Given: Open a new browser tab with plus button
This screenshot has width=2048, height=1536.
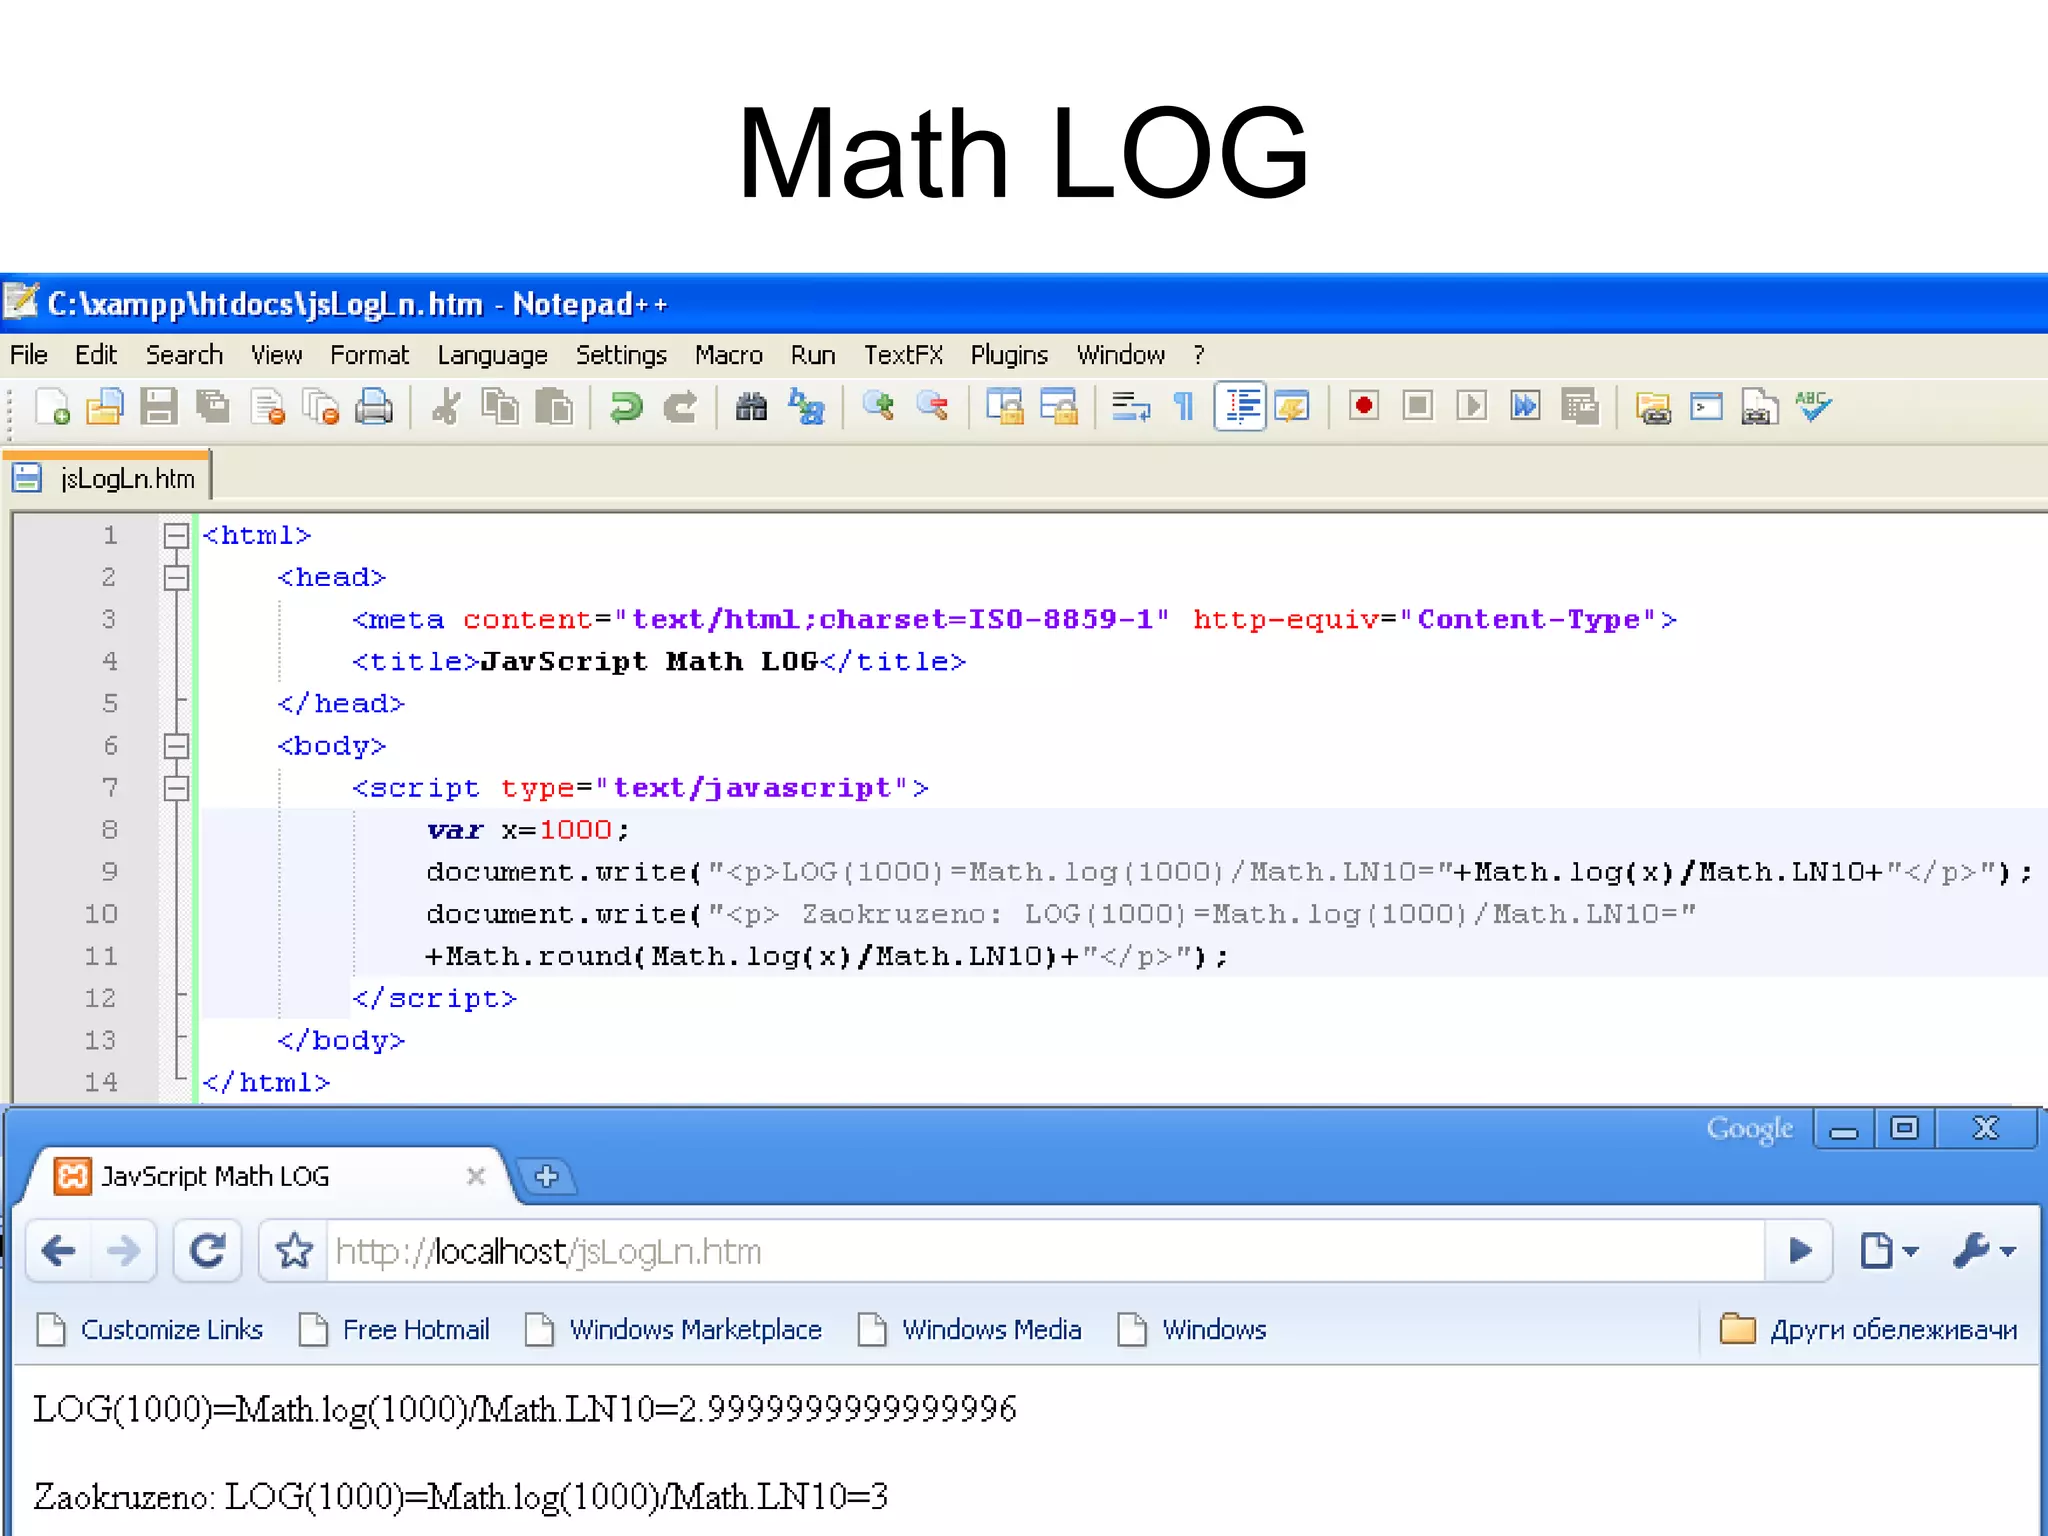Looking at the screenshot, I should tap(546, 1176).
